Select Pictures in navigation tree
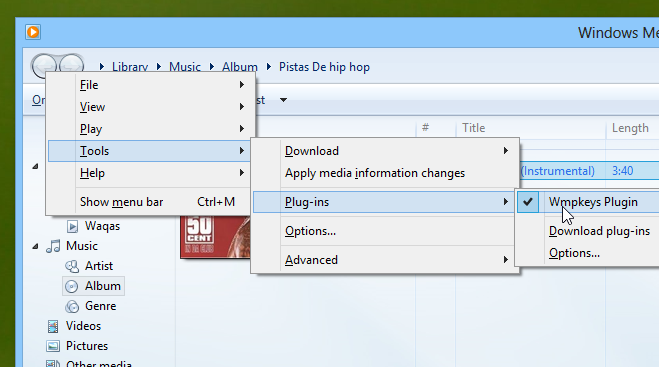 click(x=87, y=346)
